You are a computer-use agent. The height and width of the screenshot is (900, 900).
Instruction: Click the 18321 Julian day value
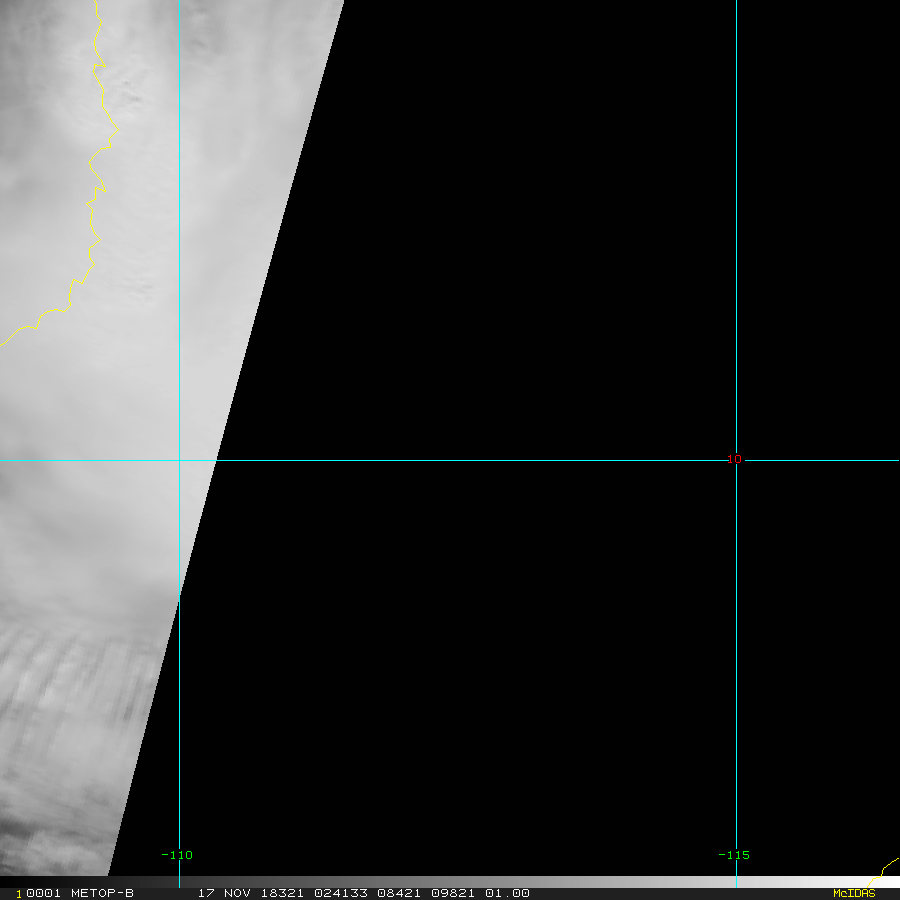[282, 893]
